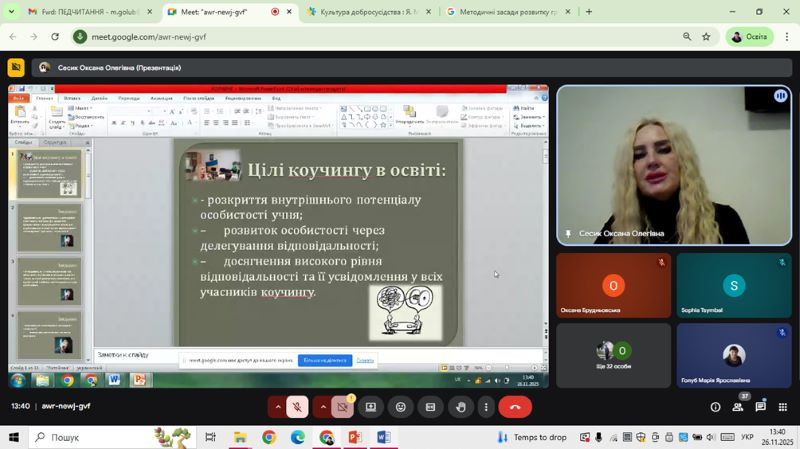Unmute the microphone in Meet

coord(297,407)
